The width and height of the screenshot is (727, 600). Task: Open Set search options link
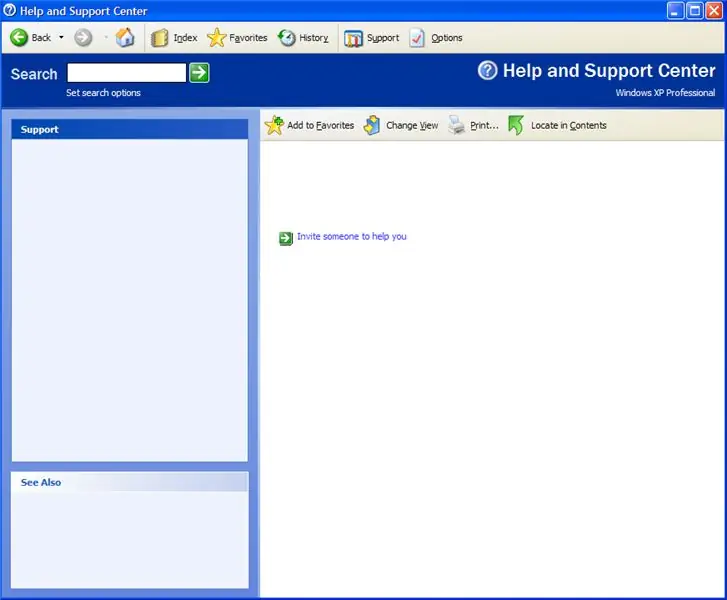(103, 93)
